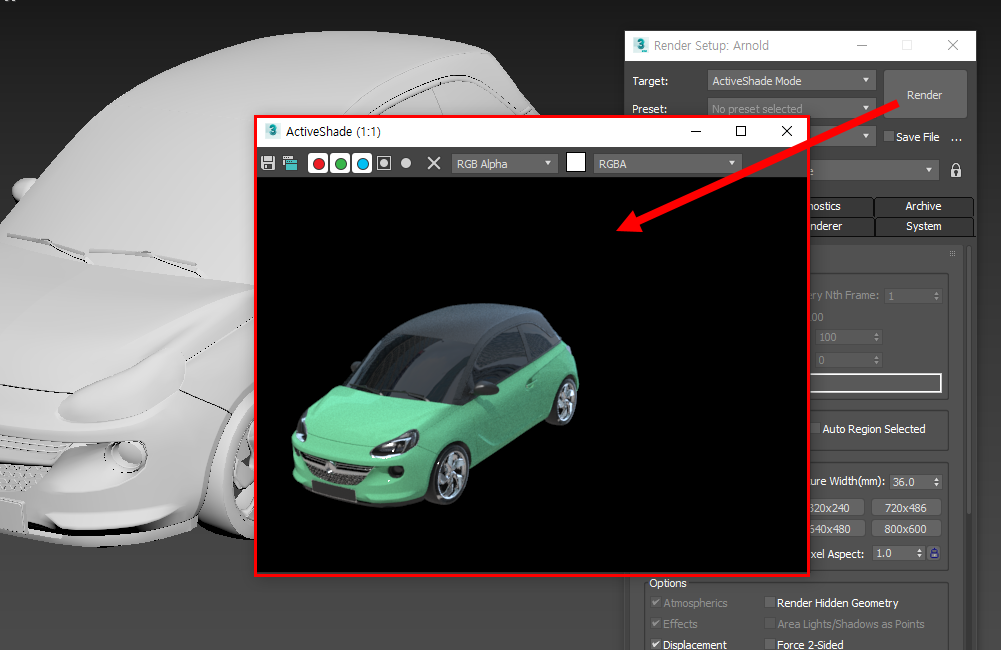Click the spinner arrows beside value 100
The image size is (1001, 650).
(x=877, y=337)
